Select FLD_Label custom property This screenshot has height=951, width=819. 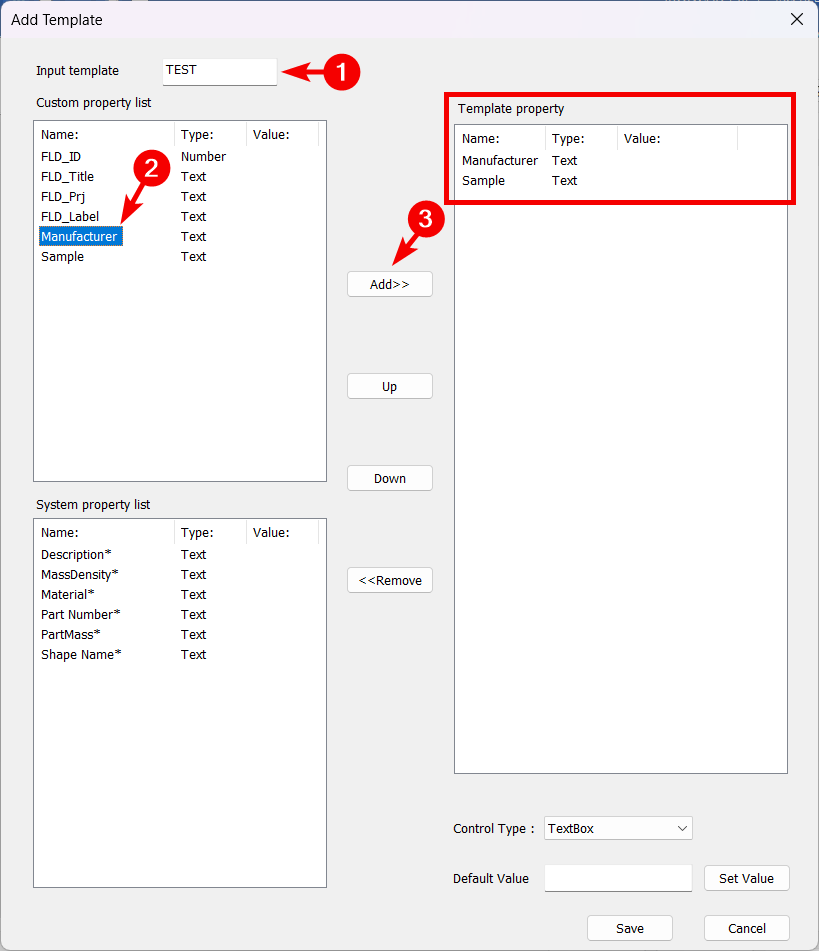pos(70,217)
